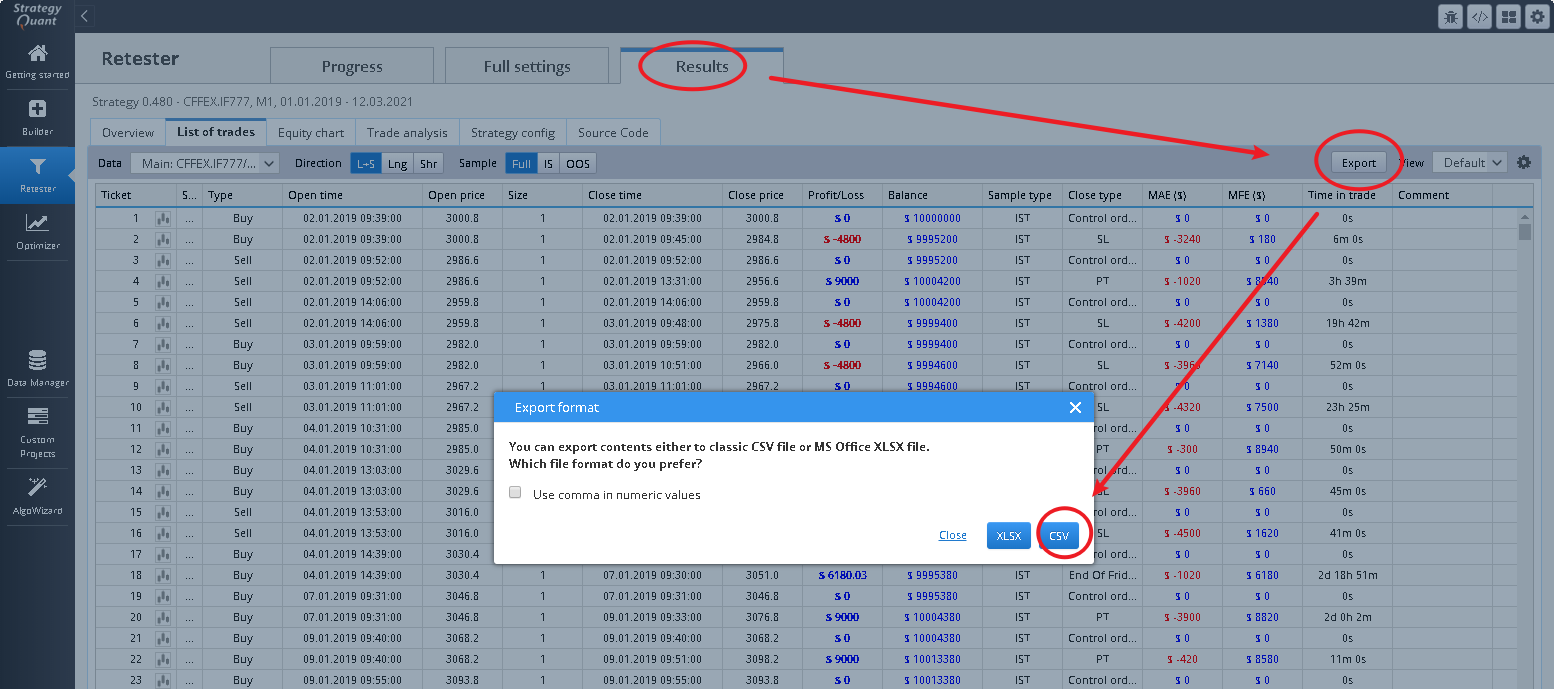
Task: Click the table settings gear beside View
Action: point(1524,163)
